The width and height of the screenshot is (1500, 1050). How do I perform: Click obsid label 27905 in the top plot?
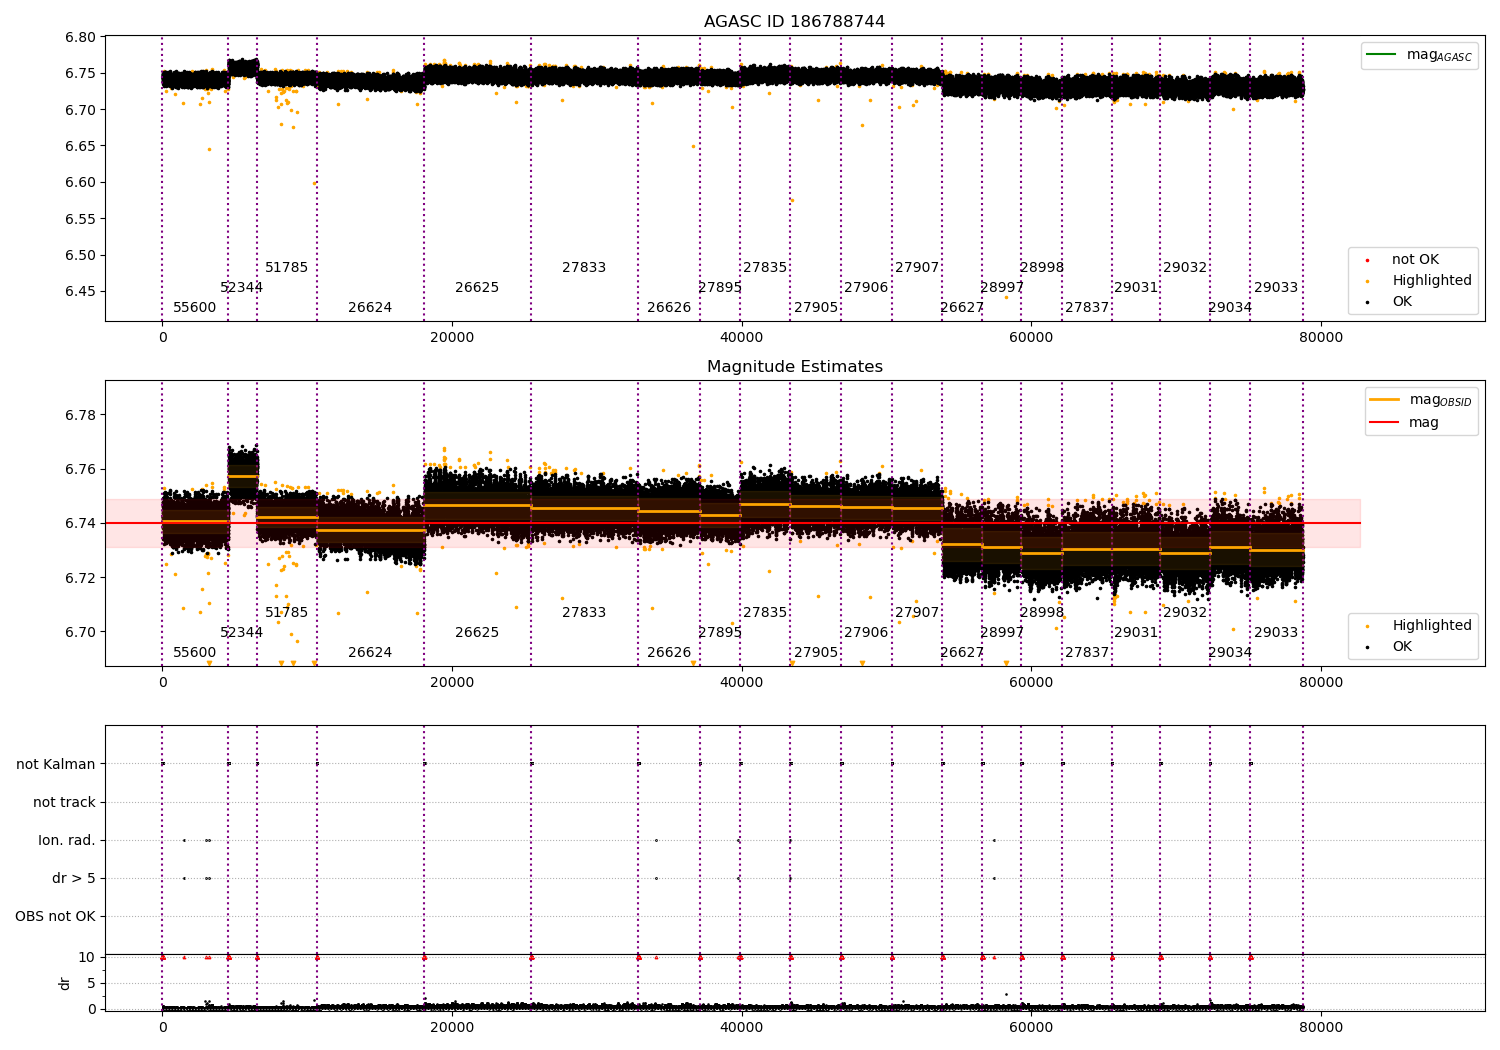pos(816,308)
